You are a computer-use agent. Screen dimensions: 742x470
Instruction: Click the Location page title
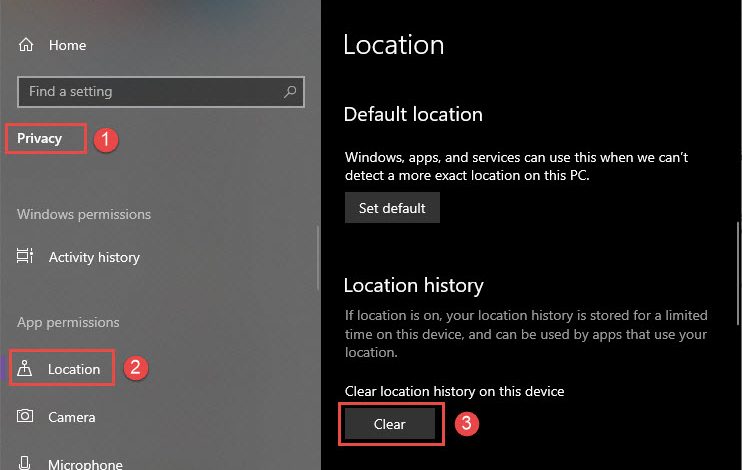(394, 45)
